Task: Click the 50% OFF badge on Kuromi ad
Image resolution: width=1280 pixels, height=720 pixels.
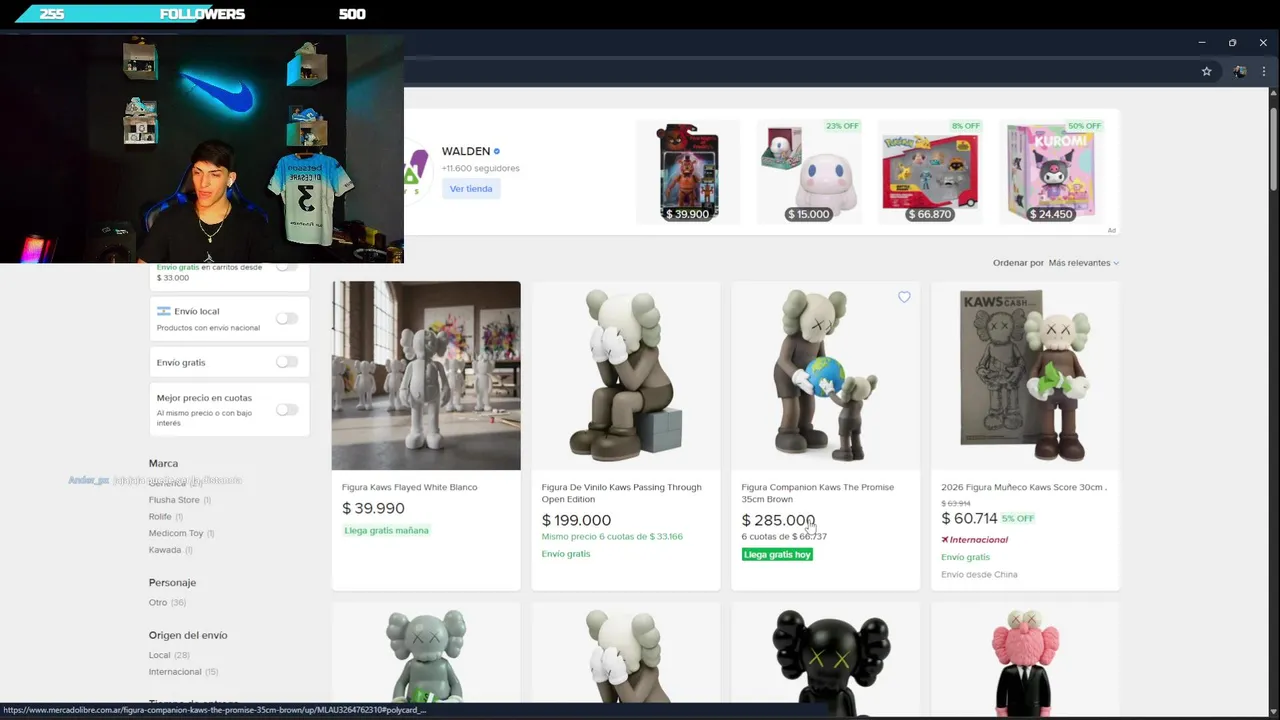Action: coord(1084,126)
